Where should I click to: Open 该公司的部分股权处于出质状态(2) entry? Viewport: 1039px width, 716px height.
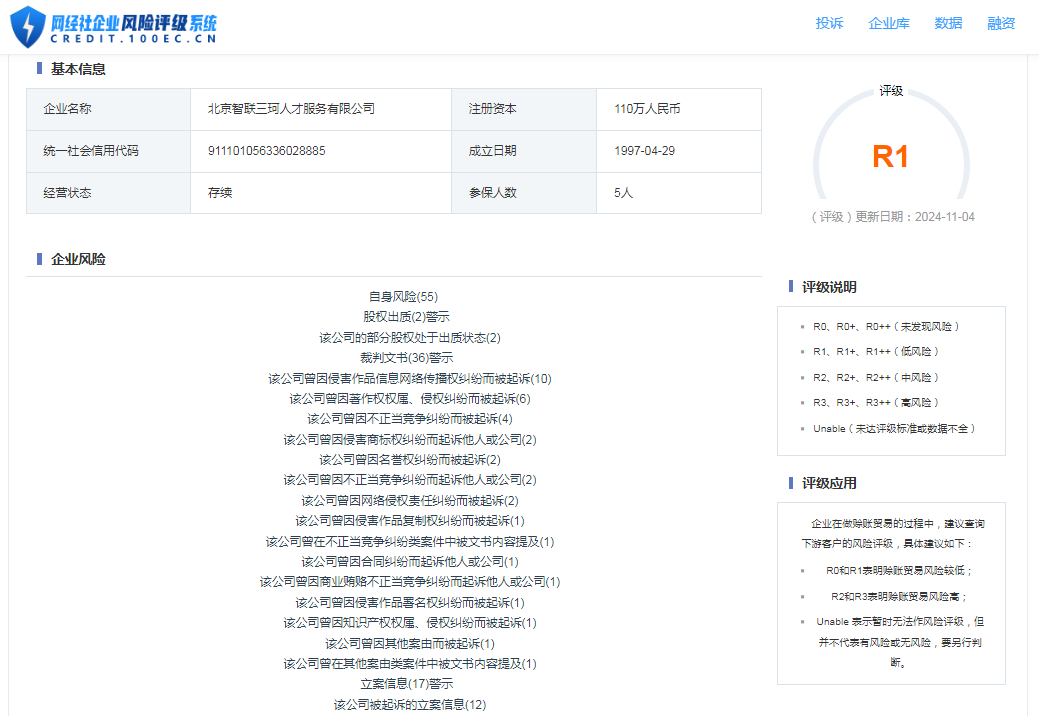410,338
